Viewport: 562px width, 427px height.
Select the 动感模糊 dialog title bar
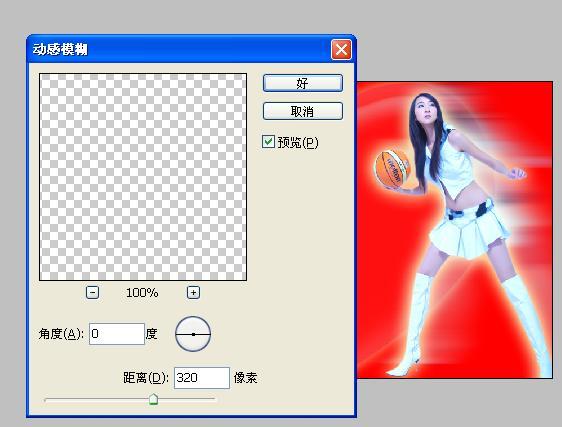tap(179, 49)
